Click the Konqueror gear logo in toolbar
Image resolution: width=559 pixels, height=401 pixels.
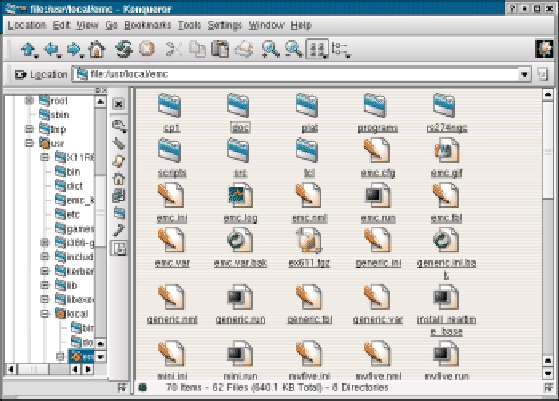point(544,49)
